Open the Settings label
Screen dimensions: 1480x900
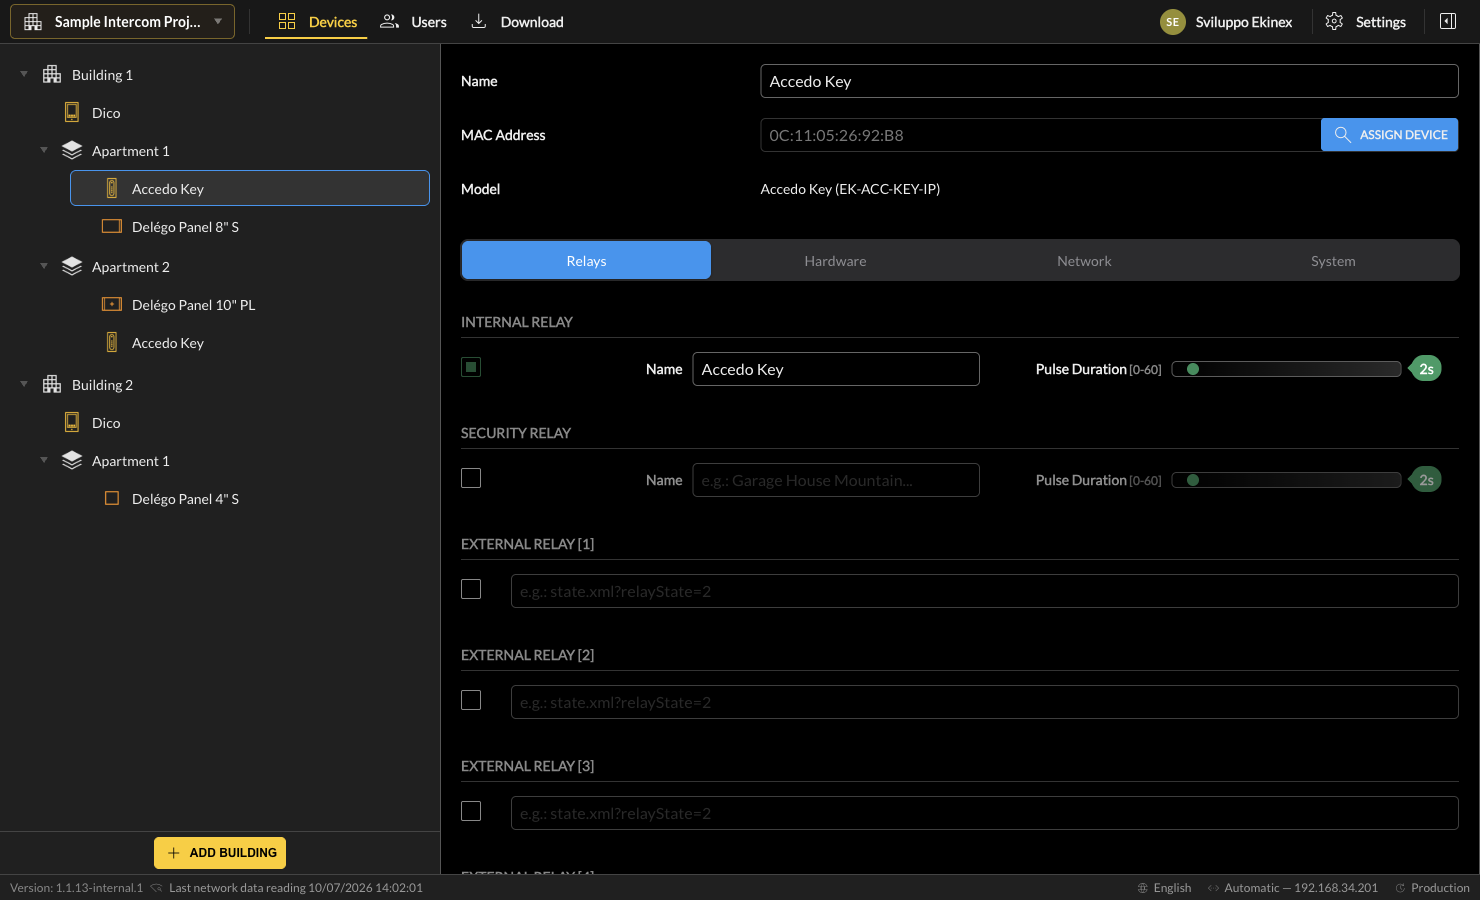coord(1380,22)
